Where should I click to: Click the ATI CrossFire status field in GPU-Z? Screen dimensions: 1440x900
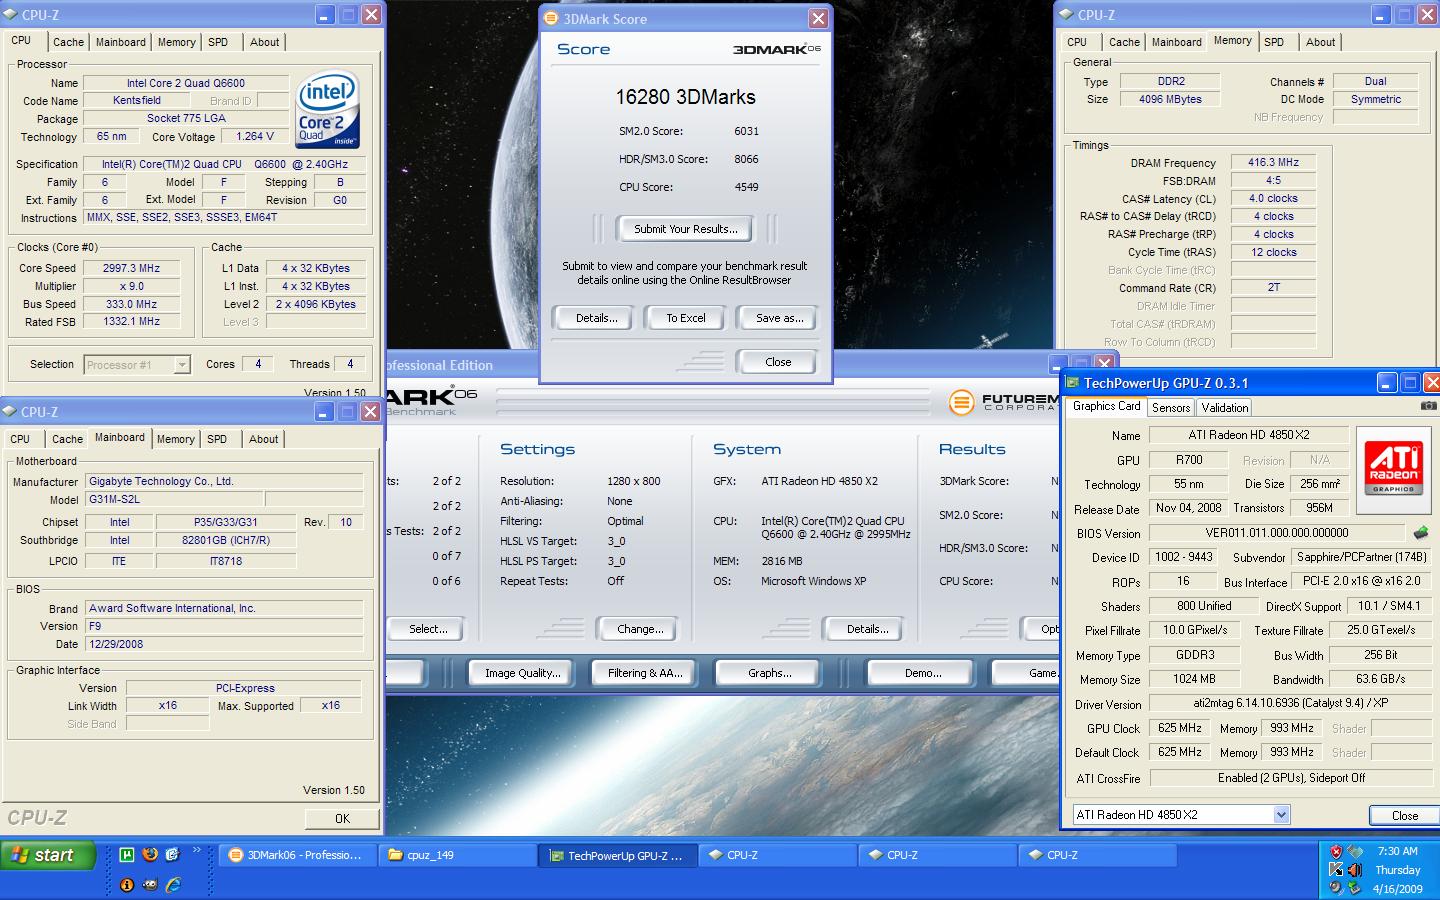point(1290,778)
